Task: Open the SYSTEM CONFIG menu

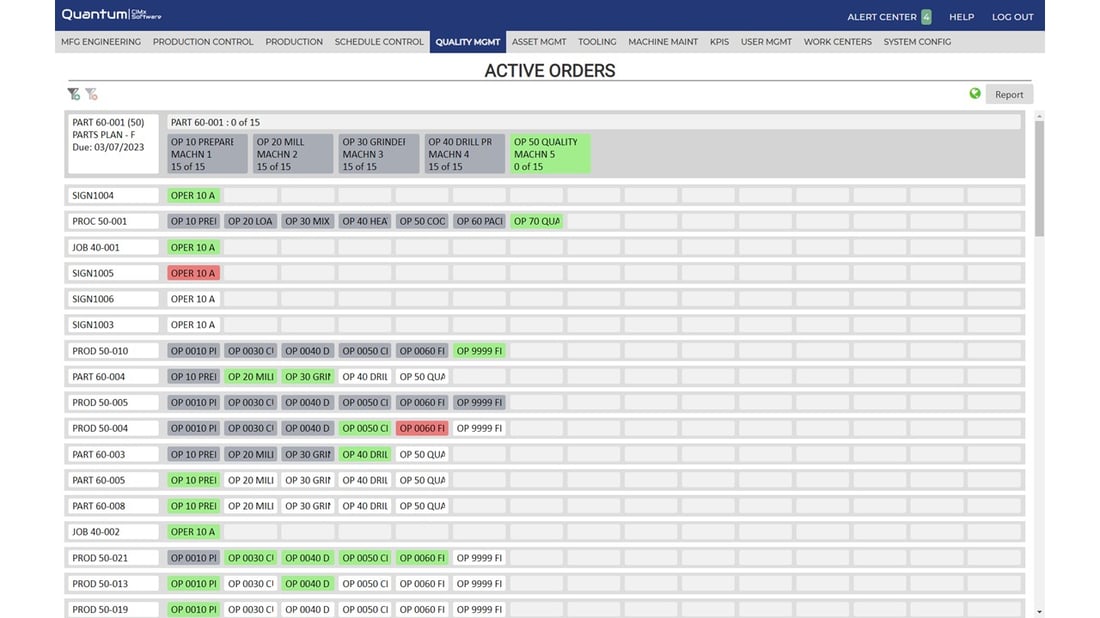Action: tap(917, 41)
